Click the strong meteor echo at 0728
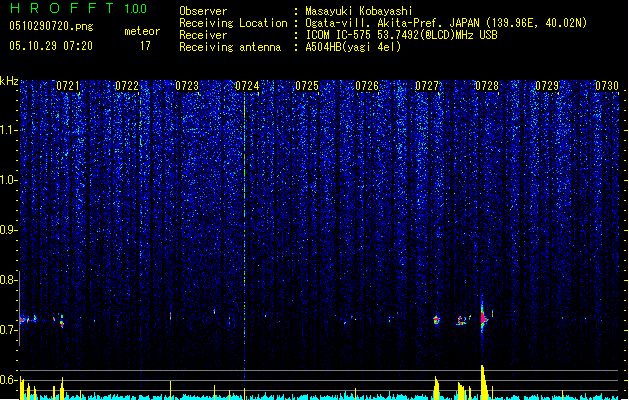This screenshot has width=629, height=400. point(483,318)
